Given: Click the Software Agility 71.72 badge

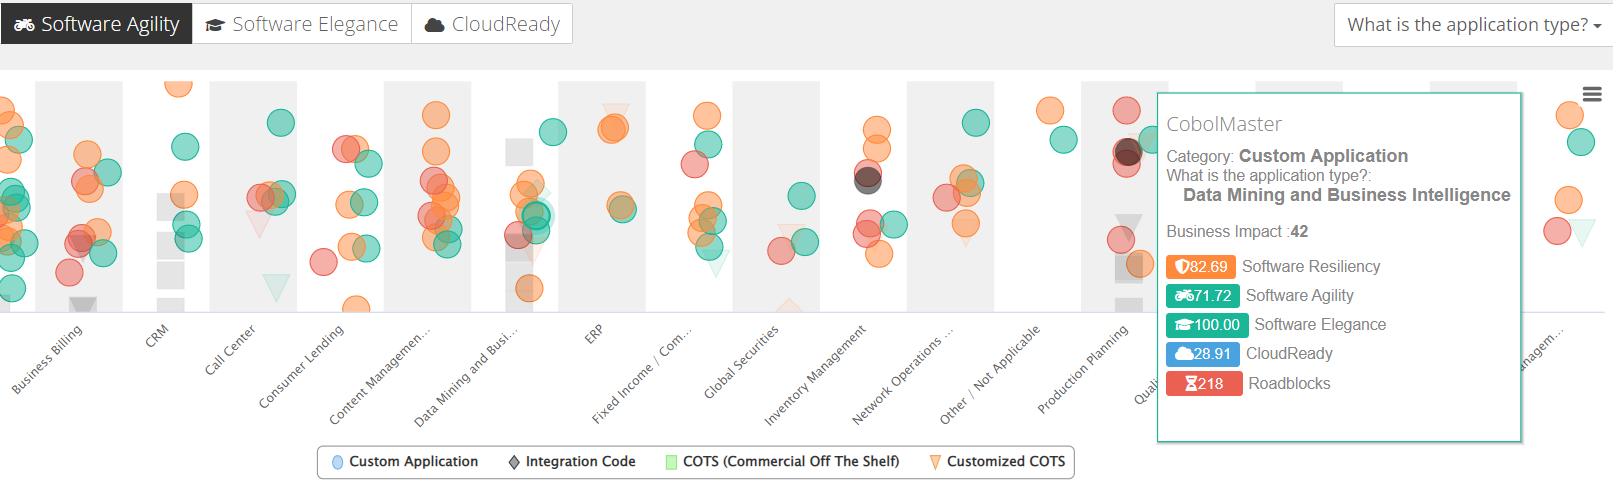Looking at the screenshot, I should pos(1203,296).
